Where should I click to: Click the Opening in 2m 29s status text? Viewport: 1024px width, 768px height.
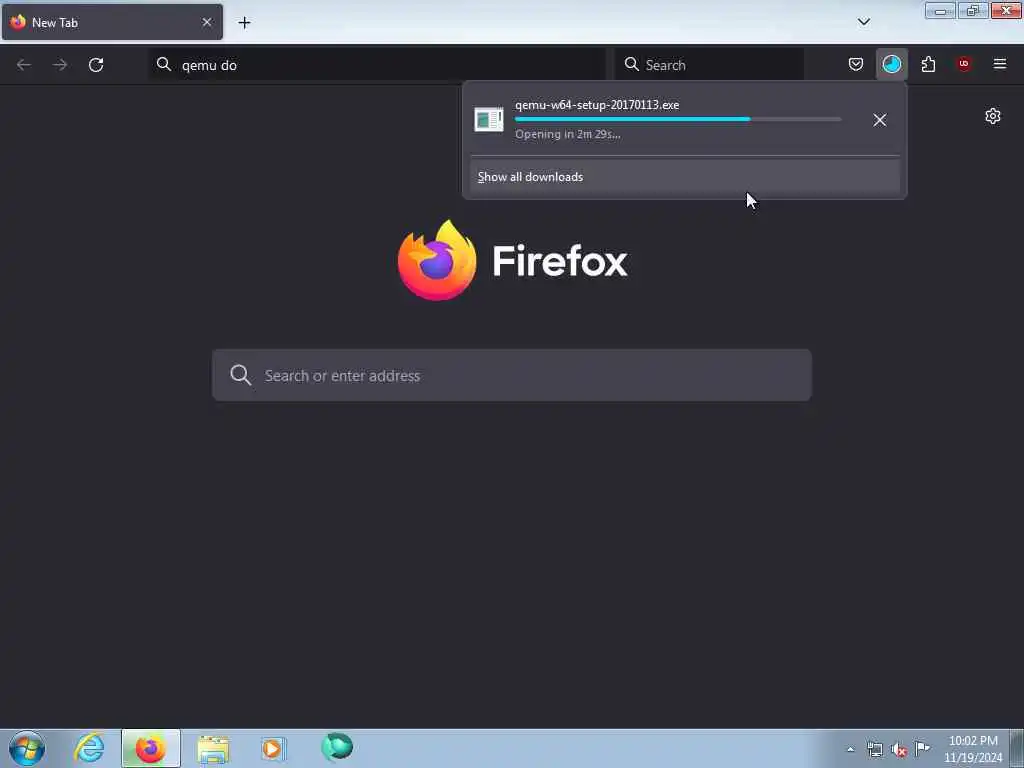coord(567,134)
